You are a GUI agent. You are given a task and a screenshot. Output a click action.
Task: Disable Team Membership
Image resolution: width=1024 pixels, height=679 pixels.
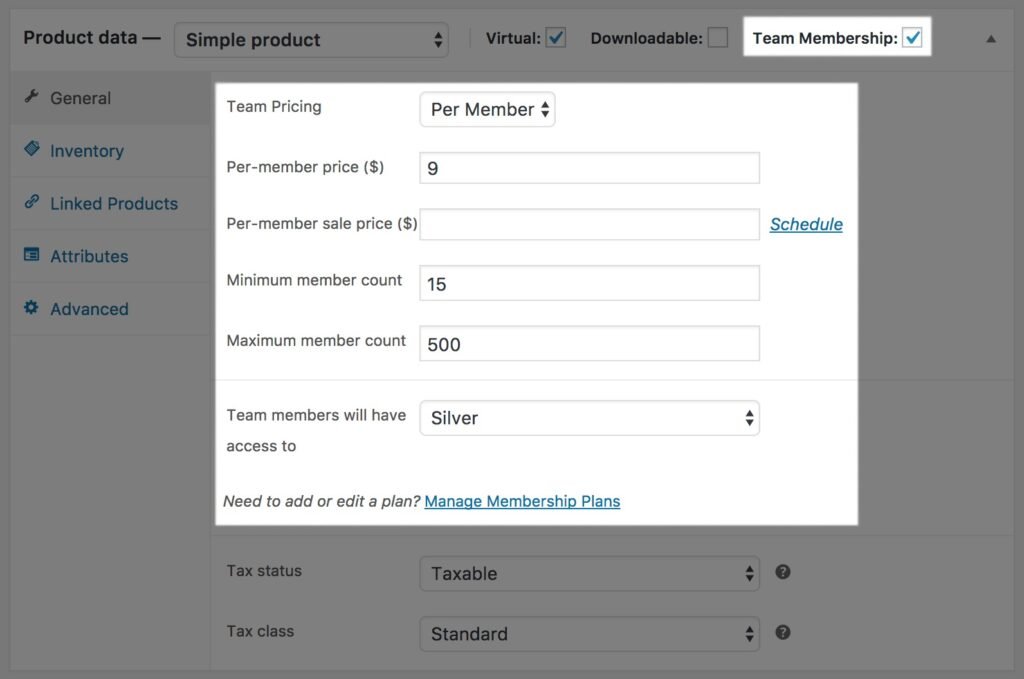(912, 36)
